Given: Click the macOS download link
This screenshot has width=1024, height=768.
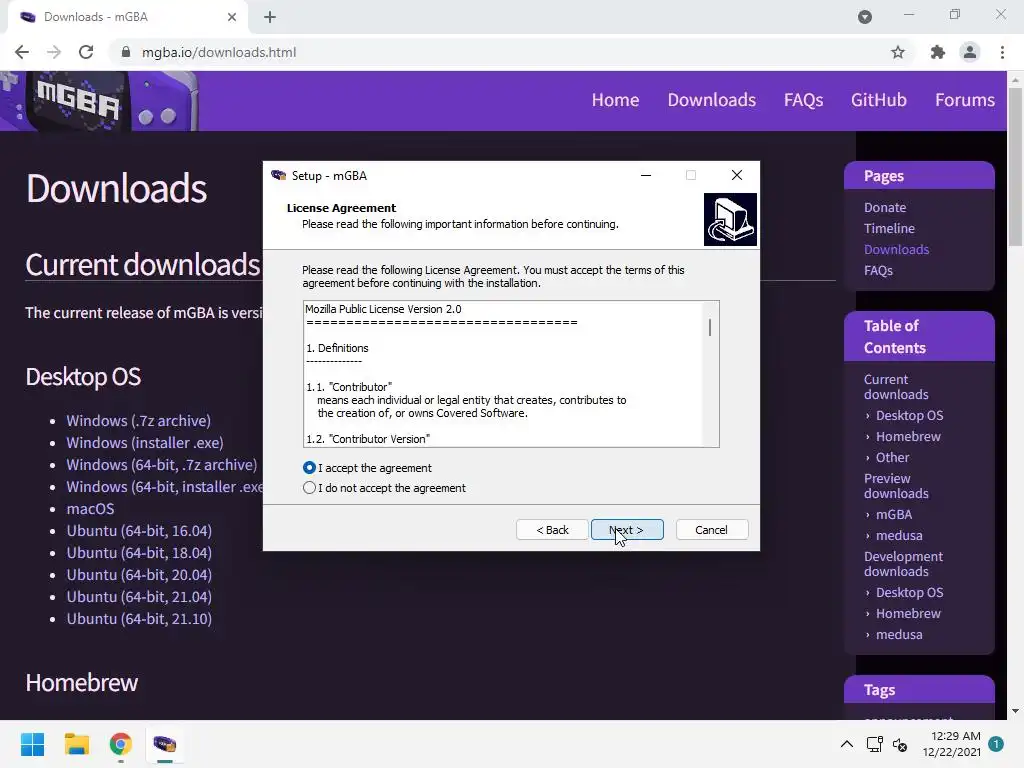Looking at the screenshot, I should pos(90,509).
